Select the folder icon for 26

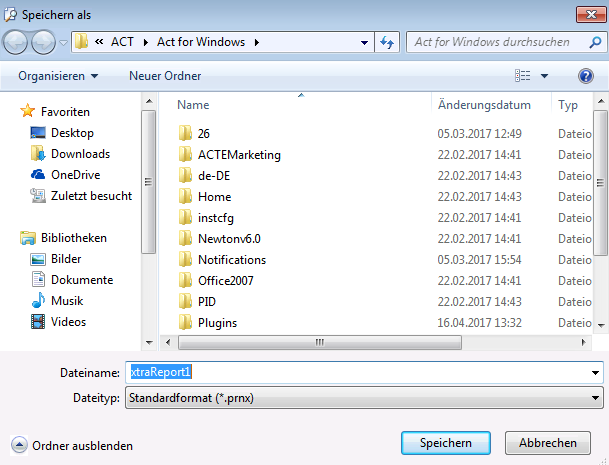(x=185, y=133)
